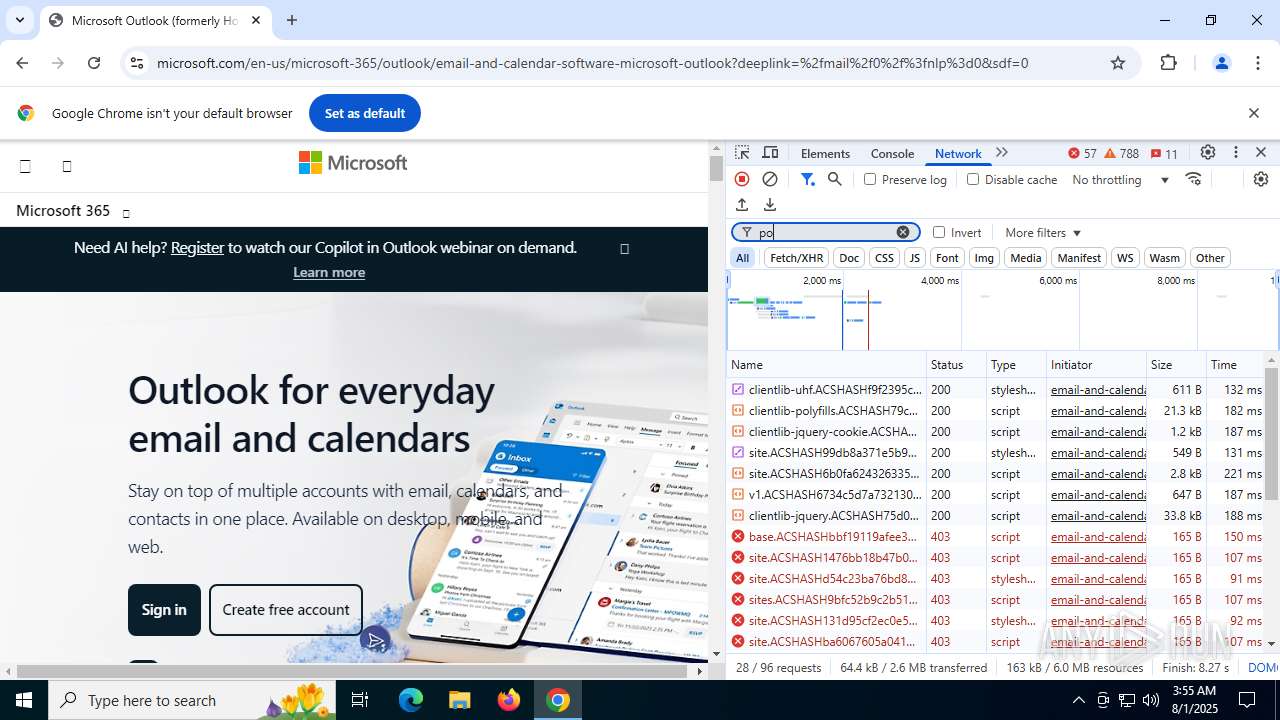Open Firefox from the taskbar

point(509,700)
